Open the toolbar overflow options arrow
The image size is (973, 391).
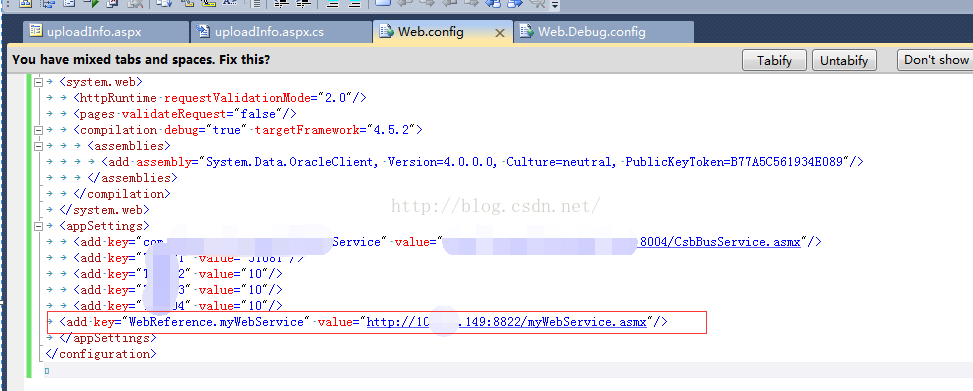coord(554,5)
